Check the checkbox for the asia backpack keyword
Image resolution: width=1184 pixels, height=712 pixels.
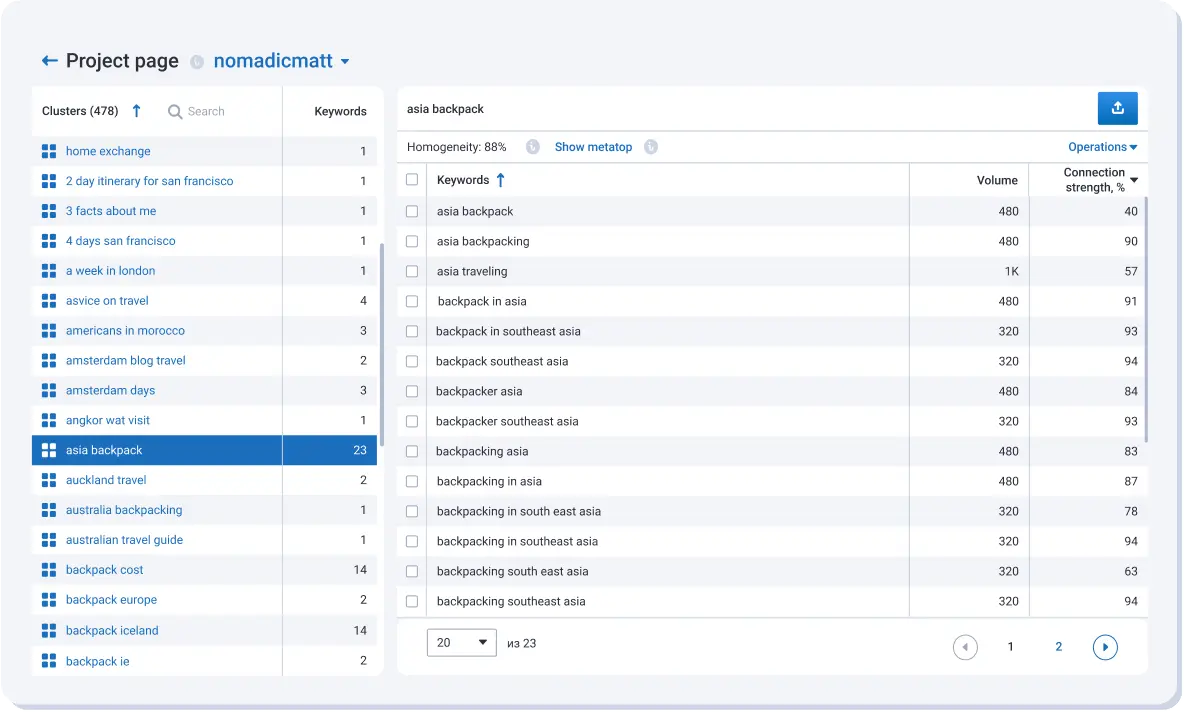[412, 211]
